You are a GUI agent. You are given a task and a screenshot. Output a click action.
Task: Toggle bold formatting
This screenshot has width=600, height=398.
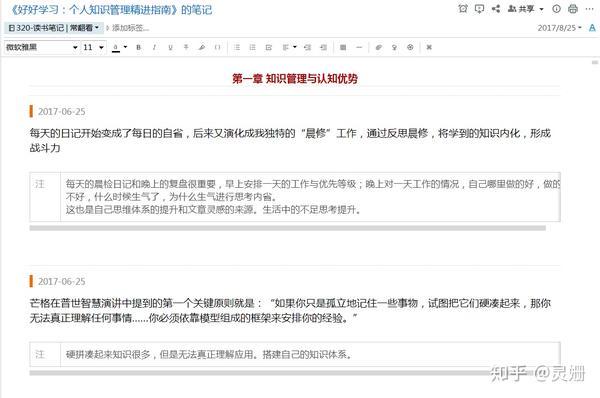139,47
